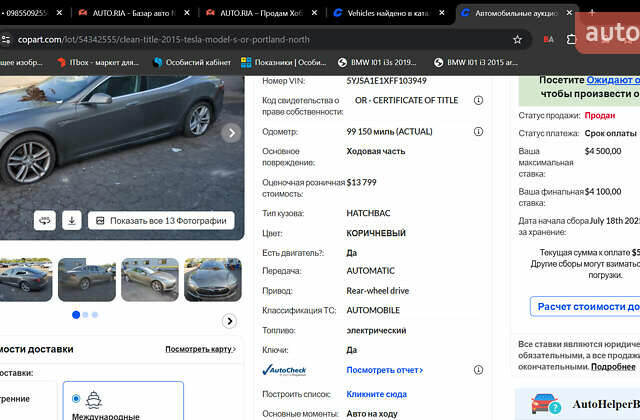This screenshot has height=420, width=640.
Task: Open Особистий кабінет bookmark
Action: click(x=192, y=62)
